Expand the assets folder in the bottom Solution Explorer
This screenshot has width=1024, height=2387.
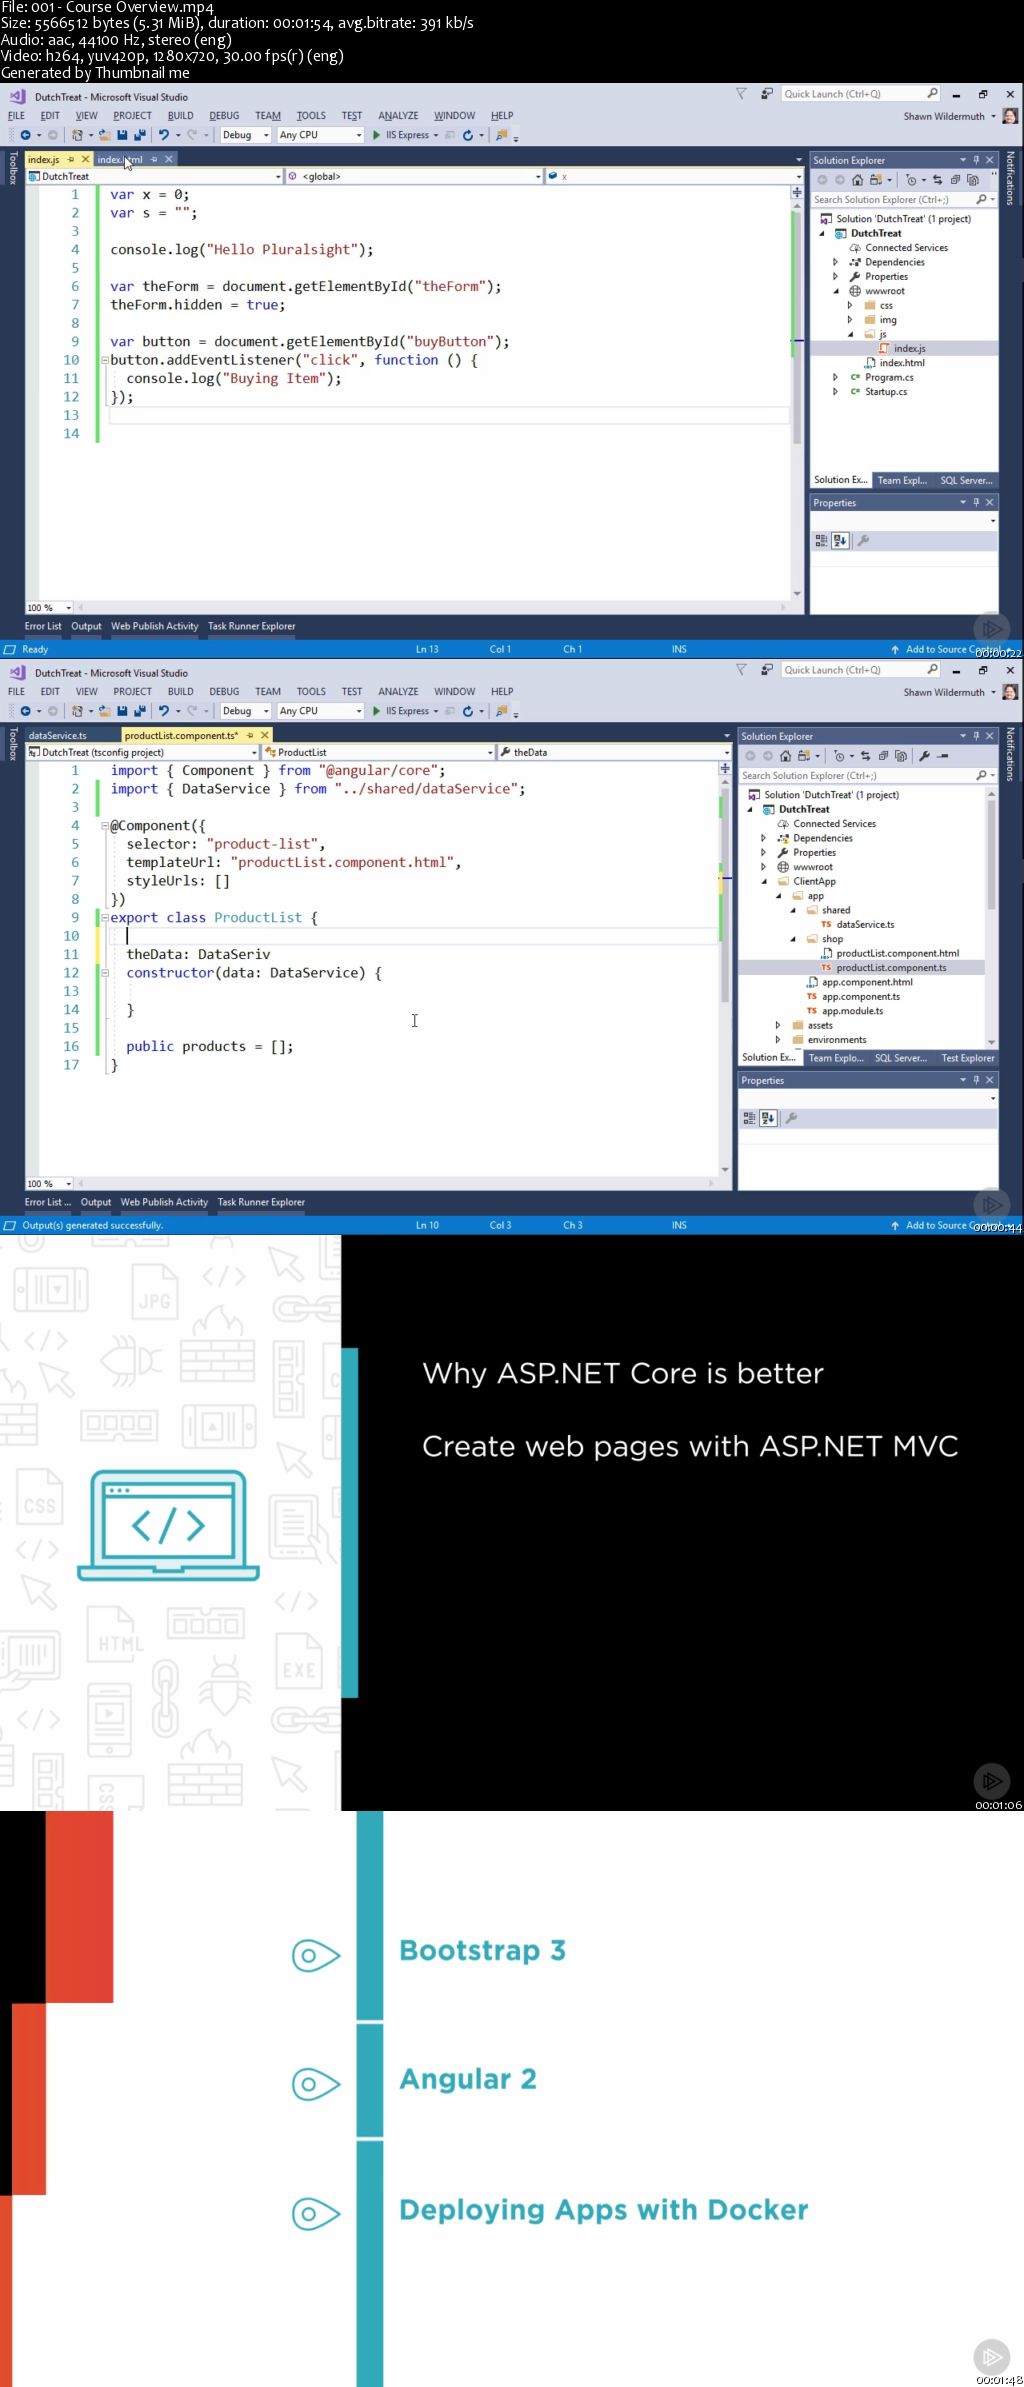click(x=778, y=1026)
